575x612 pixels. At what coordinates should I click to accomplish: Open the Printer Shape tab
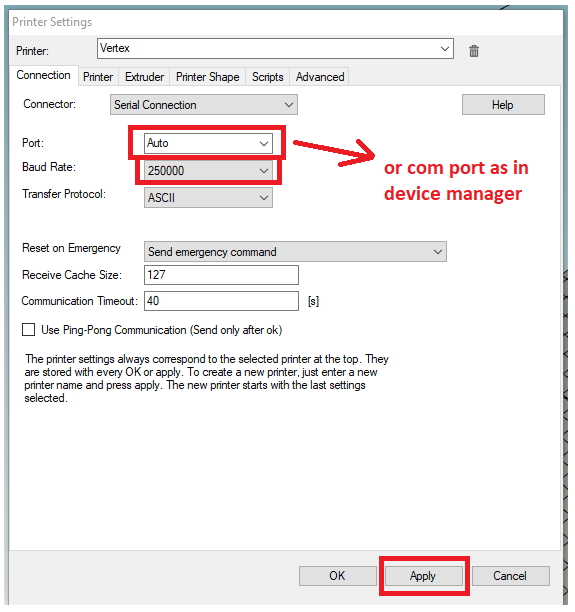[207, 77]
